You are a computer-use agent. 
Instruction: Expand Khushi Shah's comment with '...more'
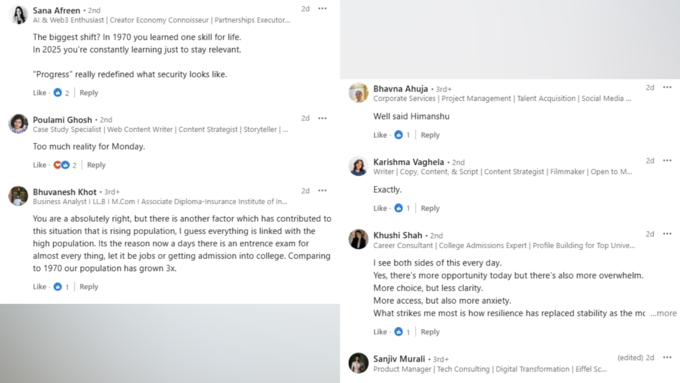point(664,313)
